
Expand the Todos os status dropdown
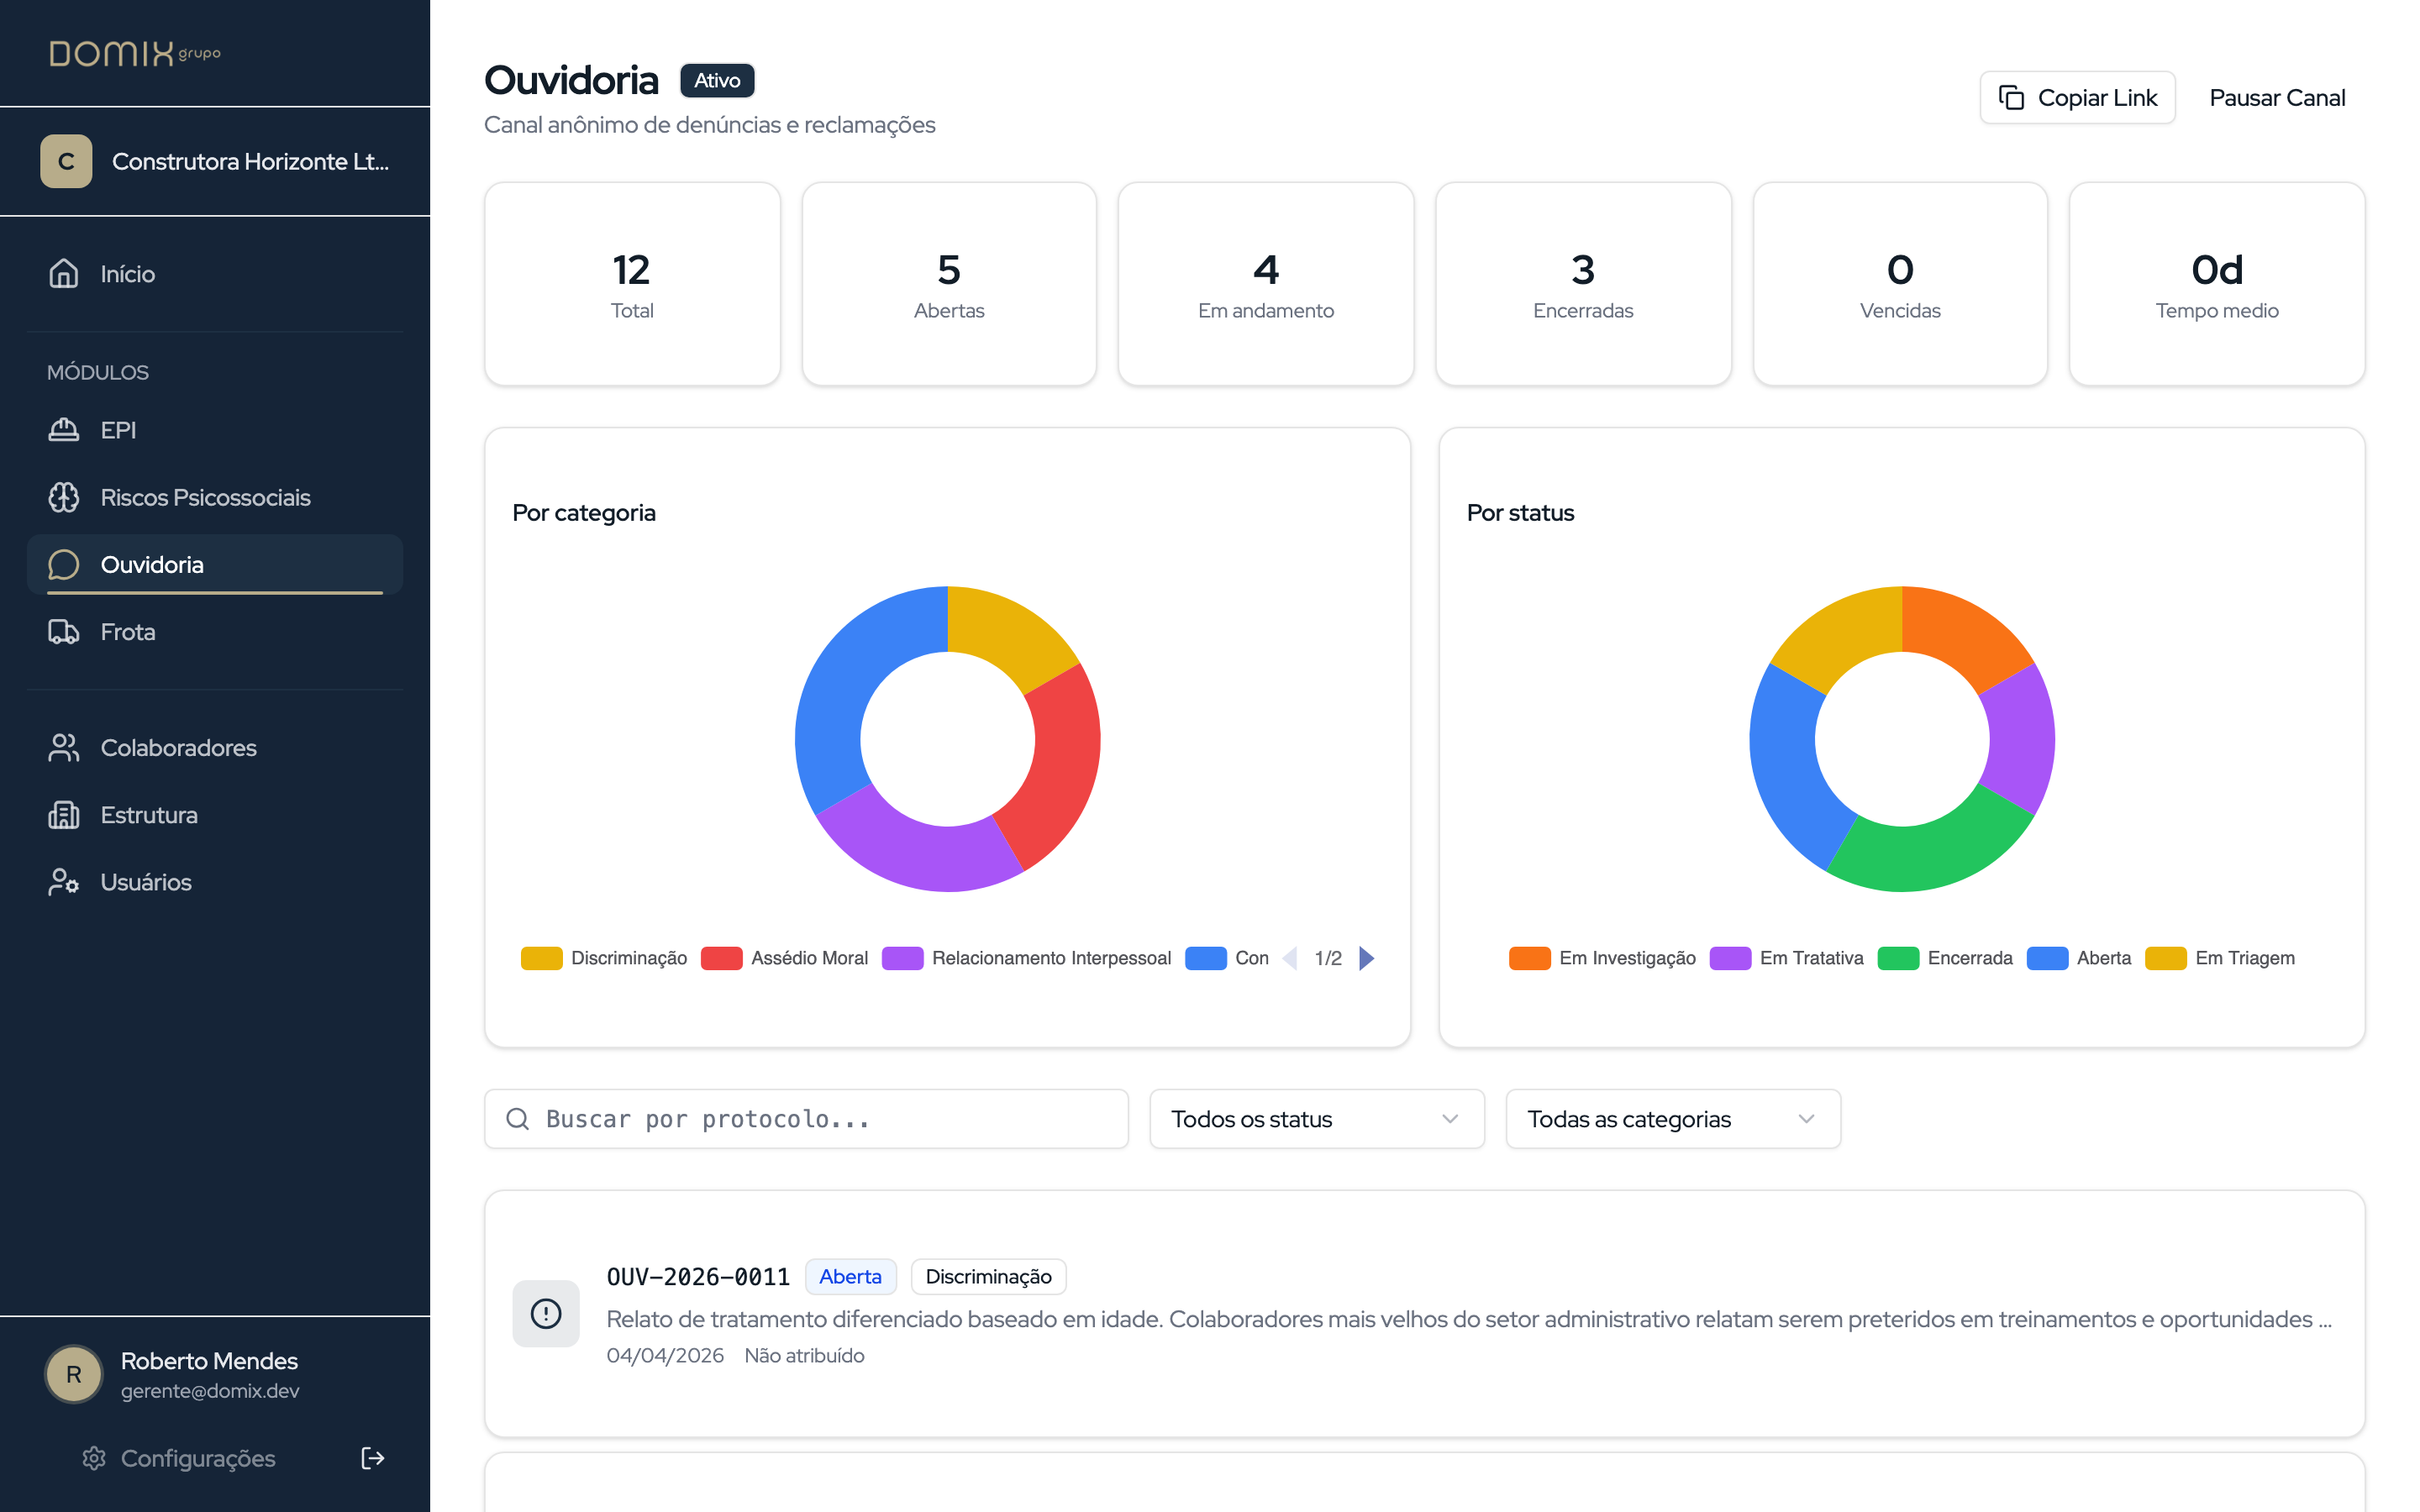(x=1316, y=1119)
